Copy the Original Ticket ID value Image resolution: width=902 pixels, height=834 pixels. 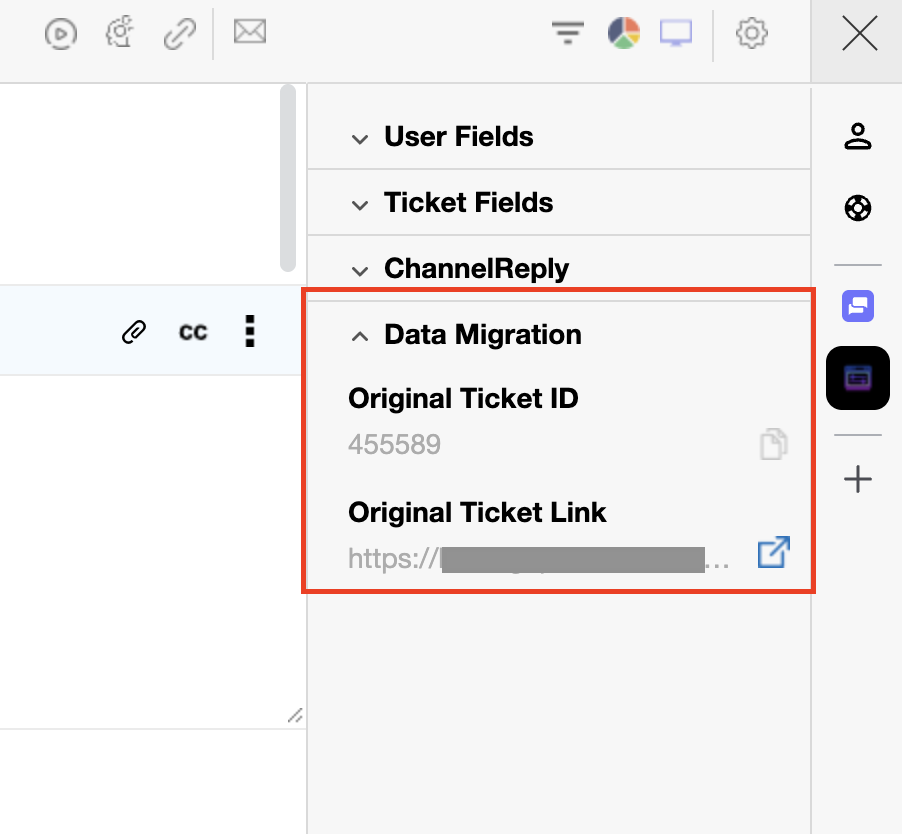pyautogui.click(x=773, y=444)
